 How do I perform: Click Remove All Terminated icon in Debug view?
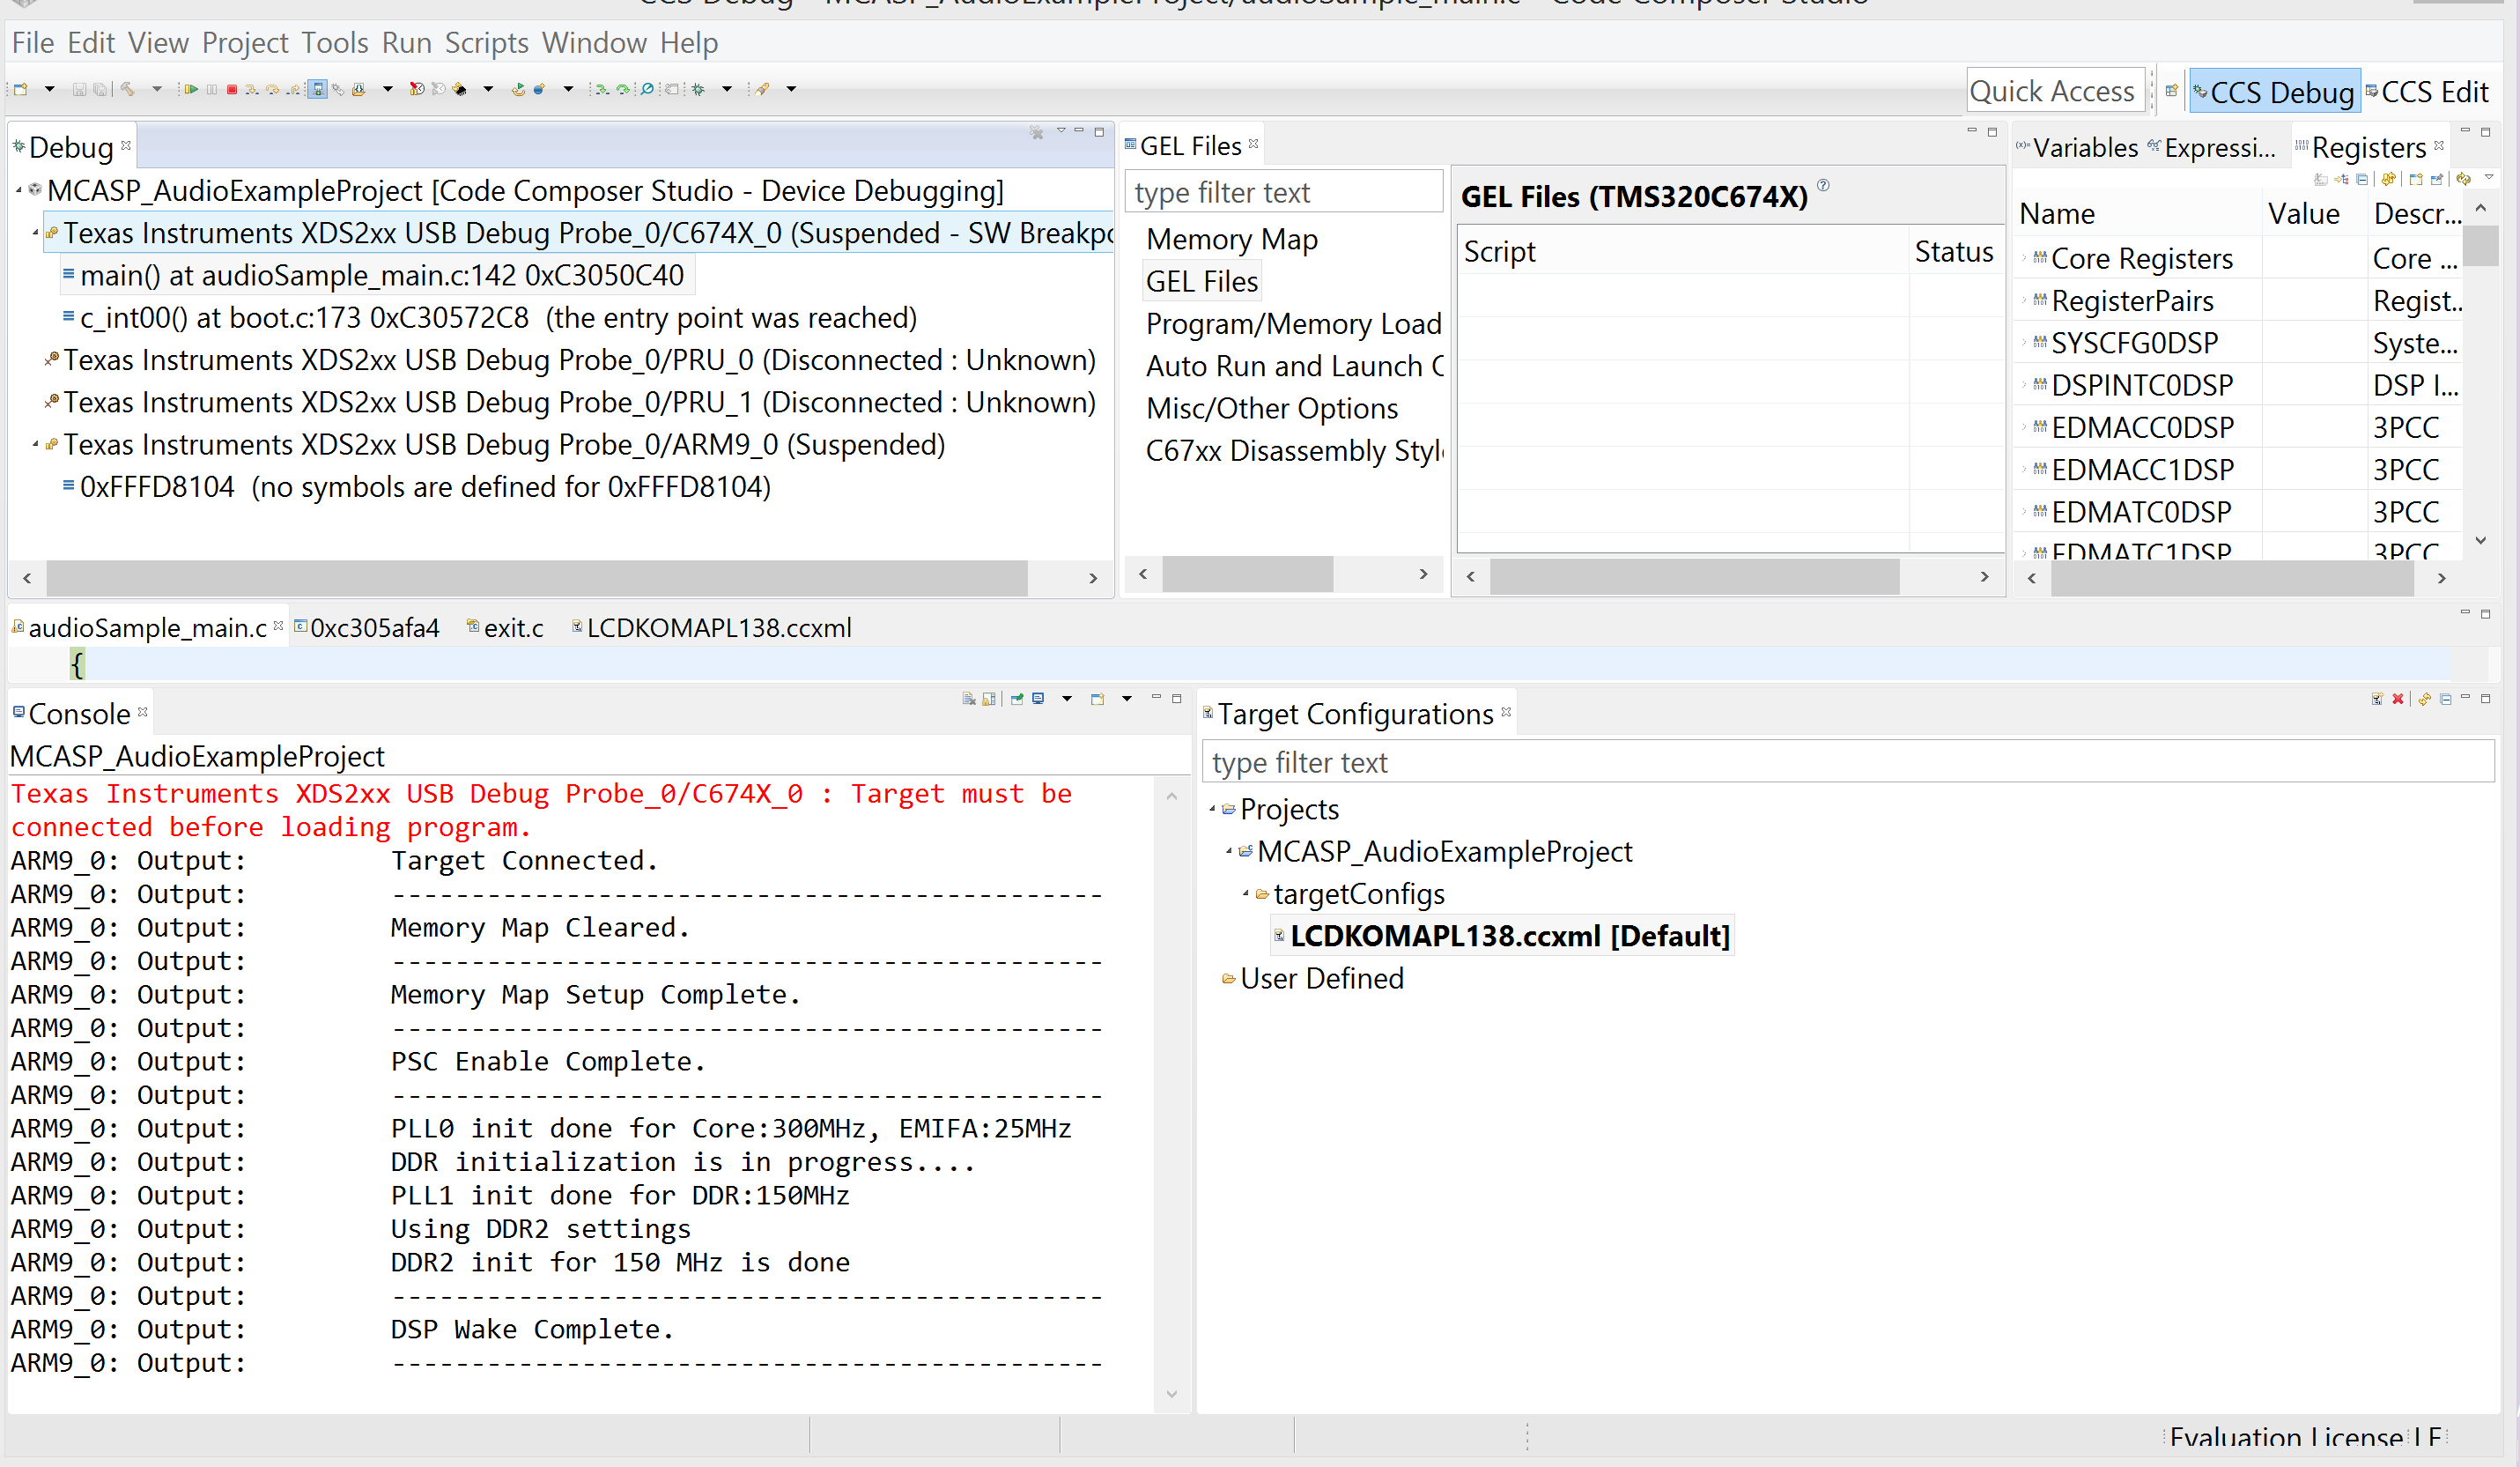(1036, 132)
